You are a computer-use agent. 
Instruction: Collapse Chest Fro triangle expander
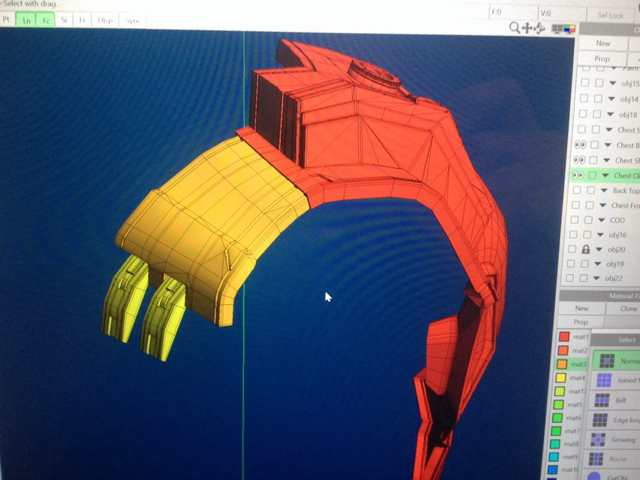603,205
